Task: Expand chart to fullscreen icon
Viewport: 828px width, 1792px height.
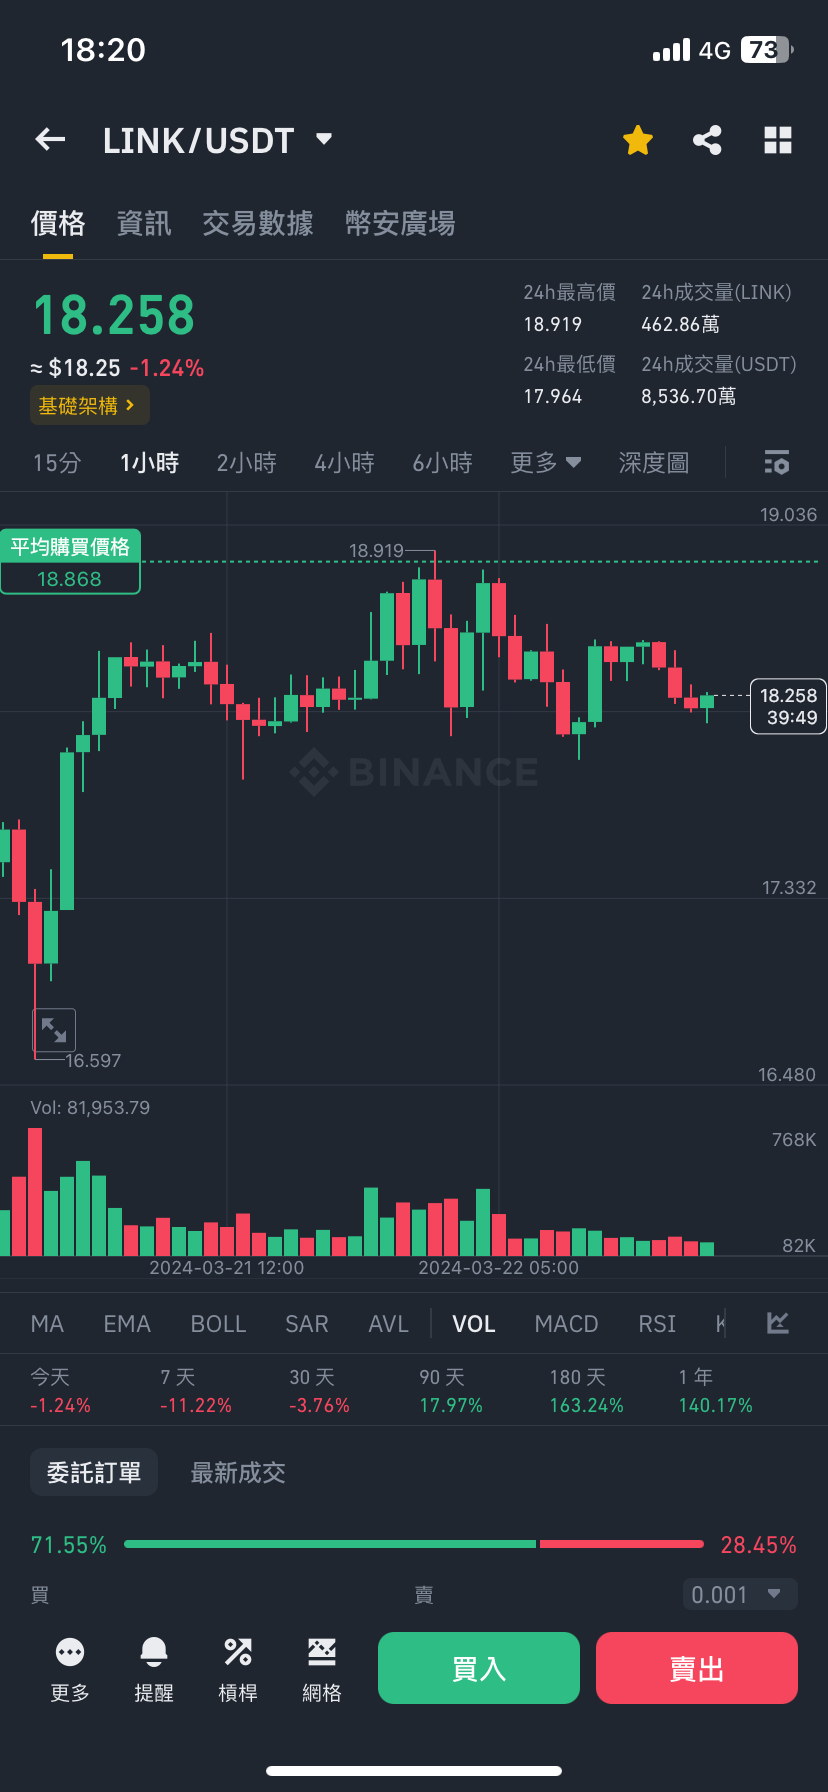Action: point(54,1029)
